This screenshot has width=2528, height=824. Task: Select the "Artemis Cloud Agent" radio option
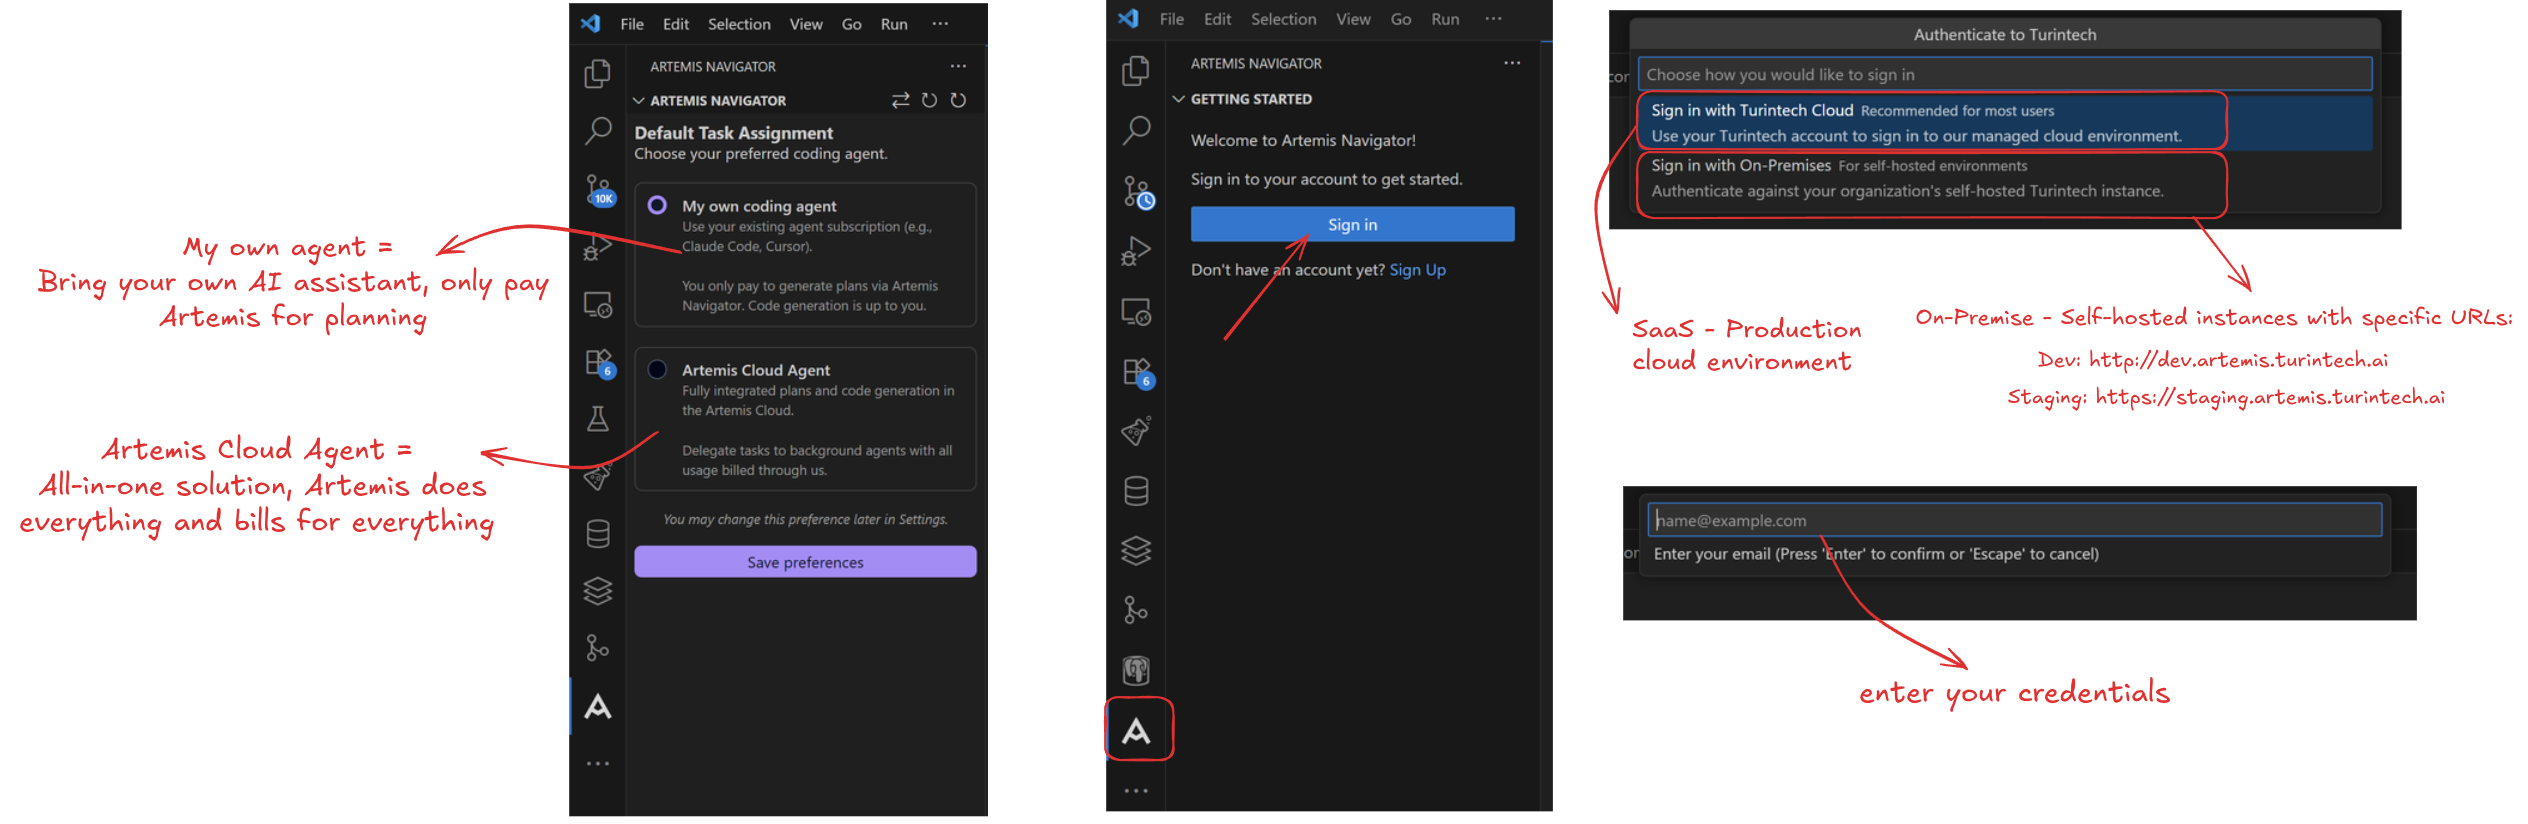click(x=657, y=369)
